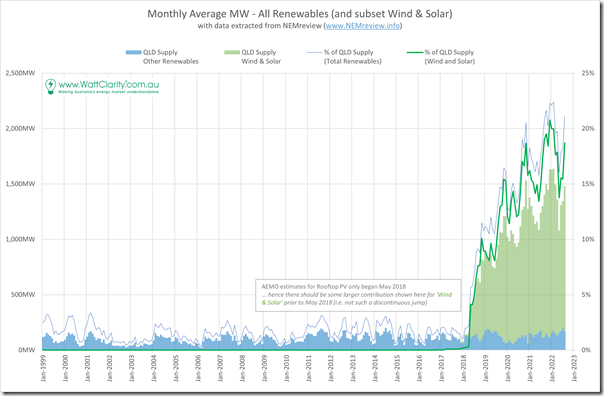Click the '2,500MW' left axis label
This screenshot has height=396, width=604.
click(x=20, y=73)
